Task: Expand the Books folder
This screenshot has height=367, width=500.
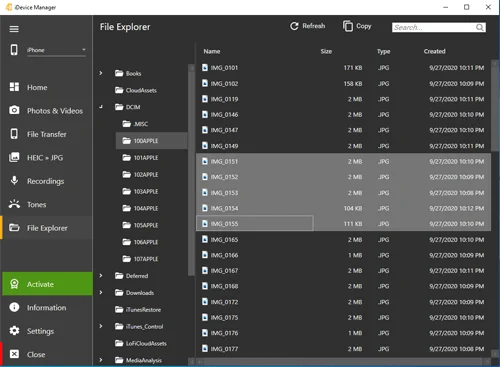Action: tap(101, 73)
